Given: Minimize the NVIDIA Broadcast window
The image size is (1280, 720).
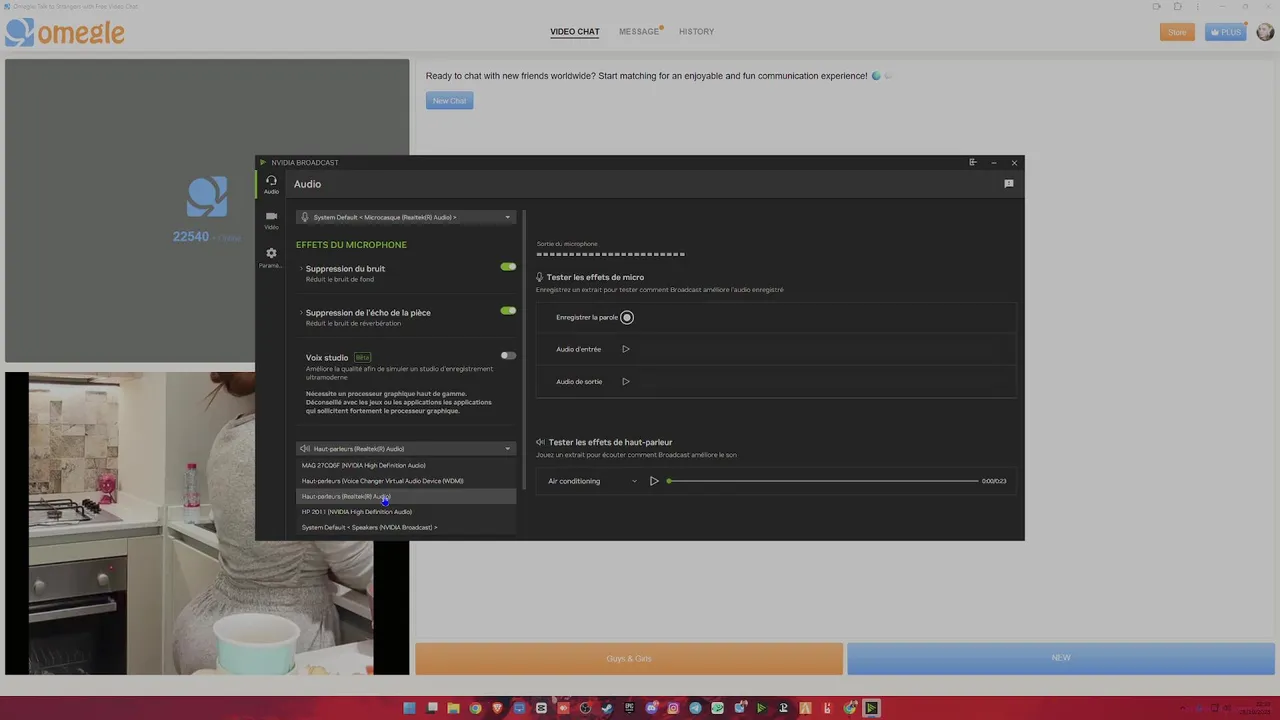Looking at the screenshot, I should (x=993, y=162).
